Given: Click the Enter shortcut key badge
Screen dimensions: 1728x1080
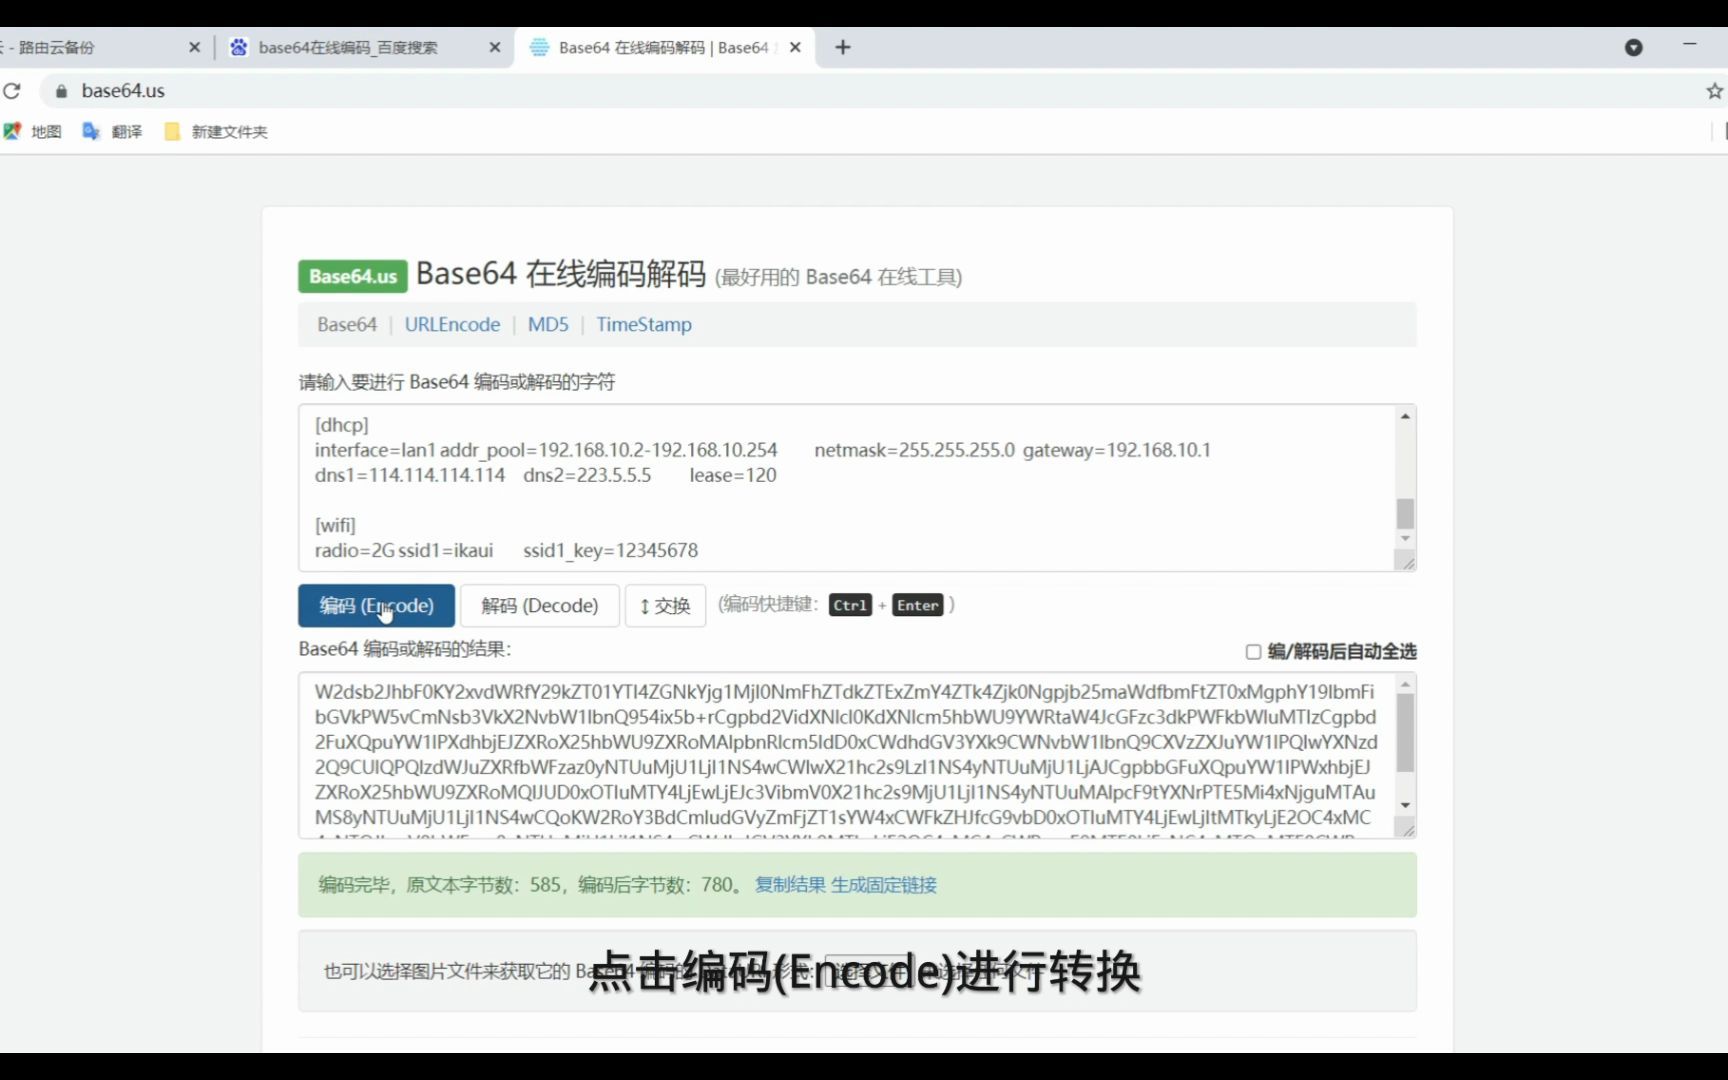Looking at the screenshot, I should pos(918,605).
